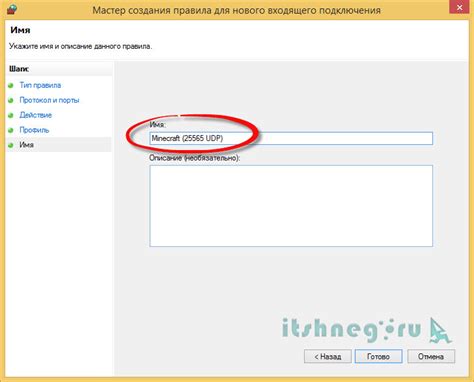This screenshot has height=382, width=474.
Task: Click inside the Описание text area
Action: pos(291,206)
